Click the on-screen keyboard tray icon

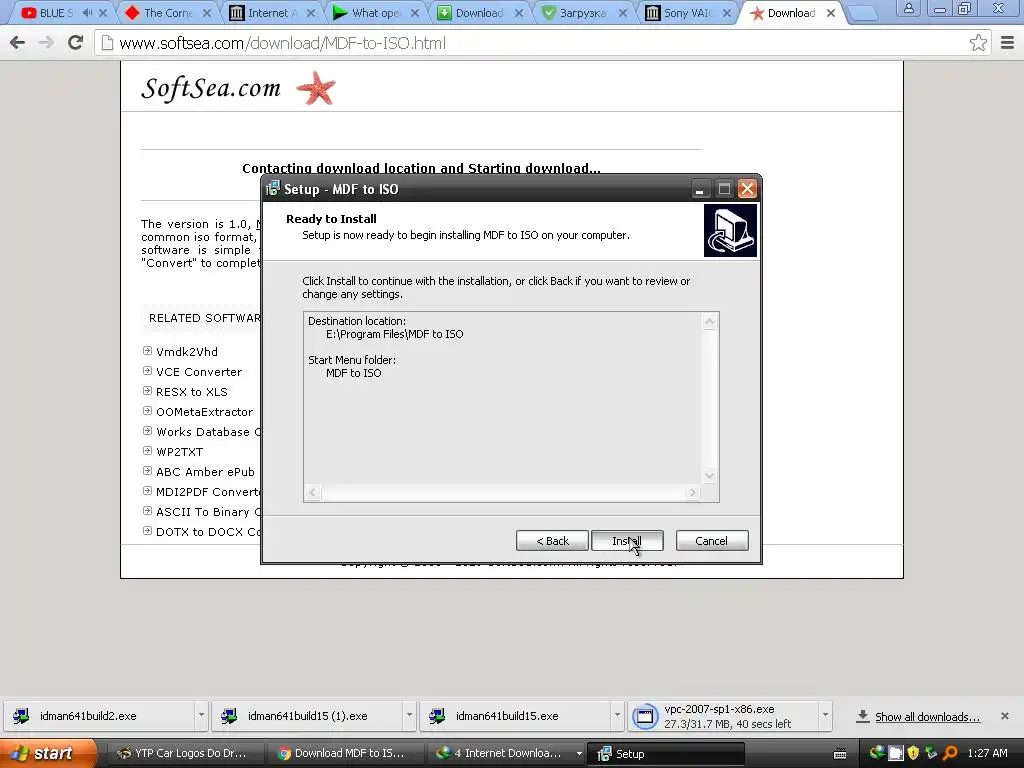tap(840, 754)
